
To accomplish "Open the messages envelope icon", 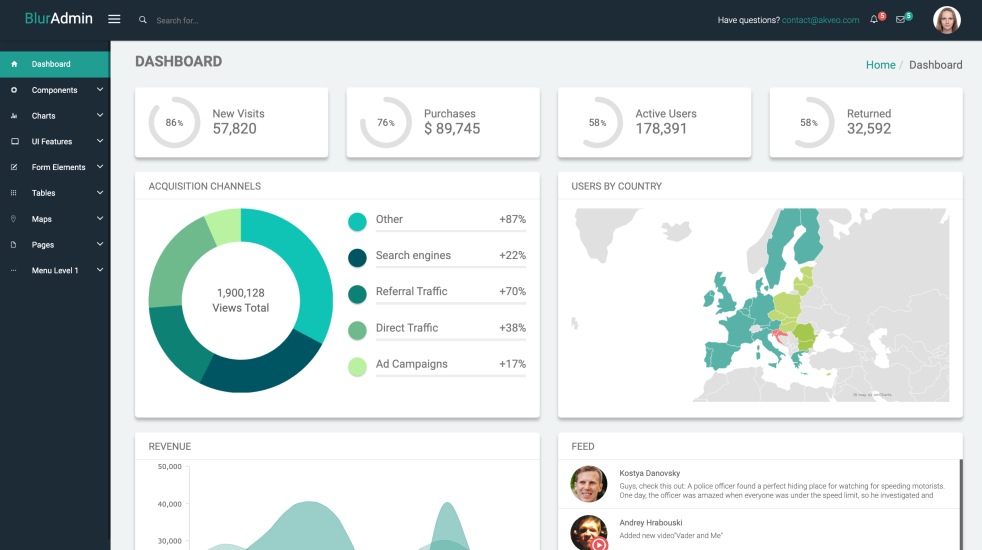I will (900, 19).
